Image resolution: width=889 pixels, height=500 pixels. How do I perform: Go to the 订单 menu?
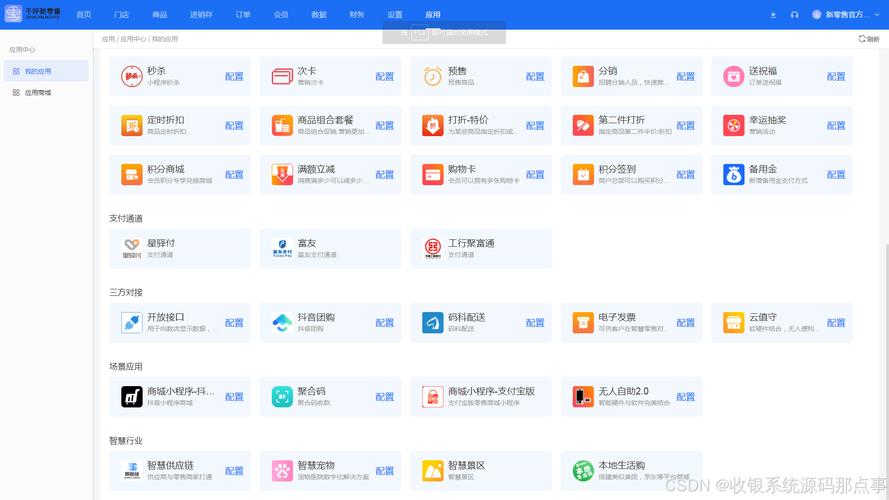pyautogui.click(x=243, y=15)
